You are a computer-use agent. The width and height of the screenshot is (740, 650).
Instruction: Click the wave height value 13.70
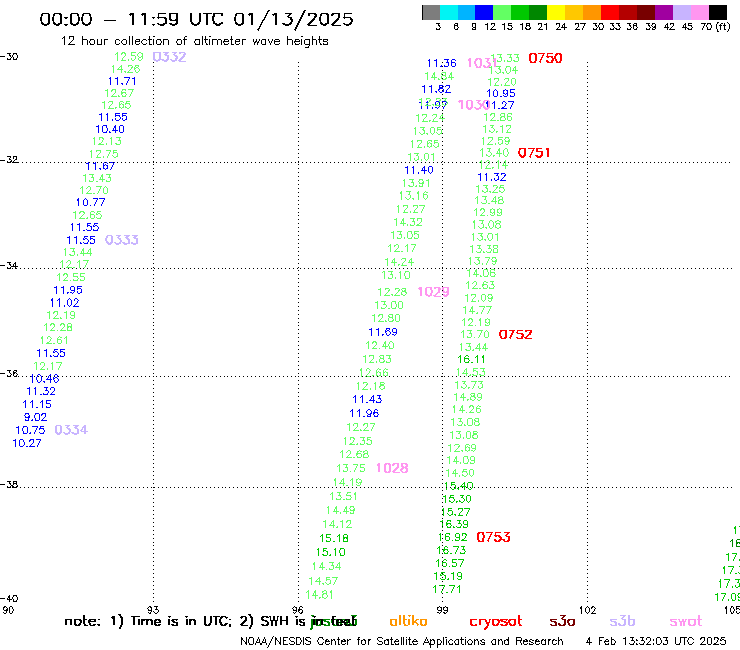475,334
